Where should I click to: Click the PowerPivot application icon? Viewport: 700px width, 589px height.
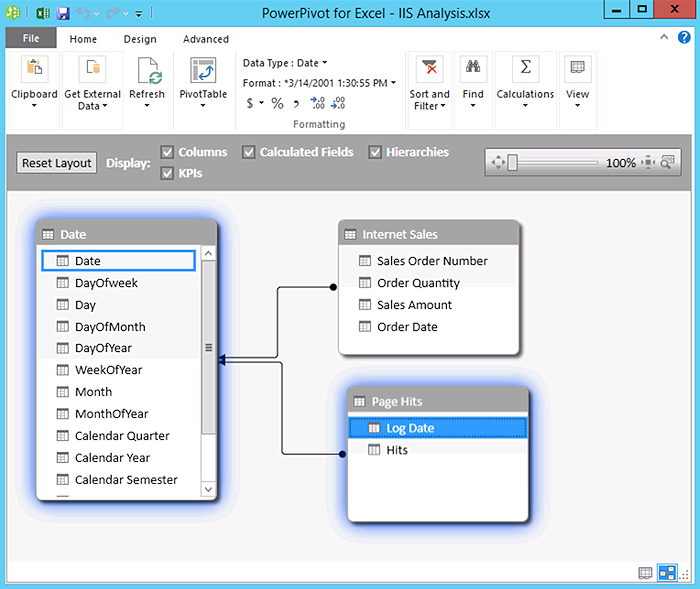pos(12,13)
